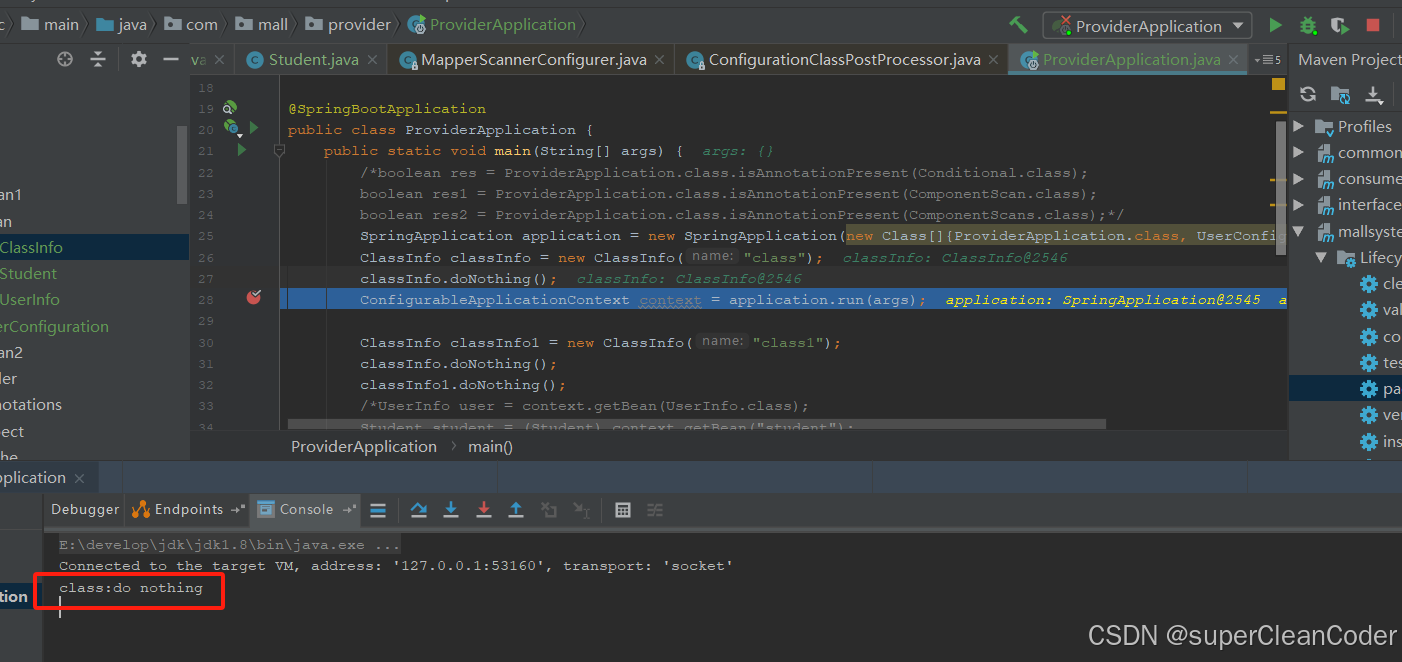
Task: Toggle the breakpoint on line 28
Action: point(254,298)
